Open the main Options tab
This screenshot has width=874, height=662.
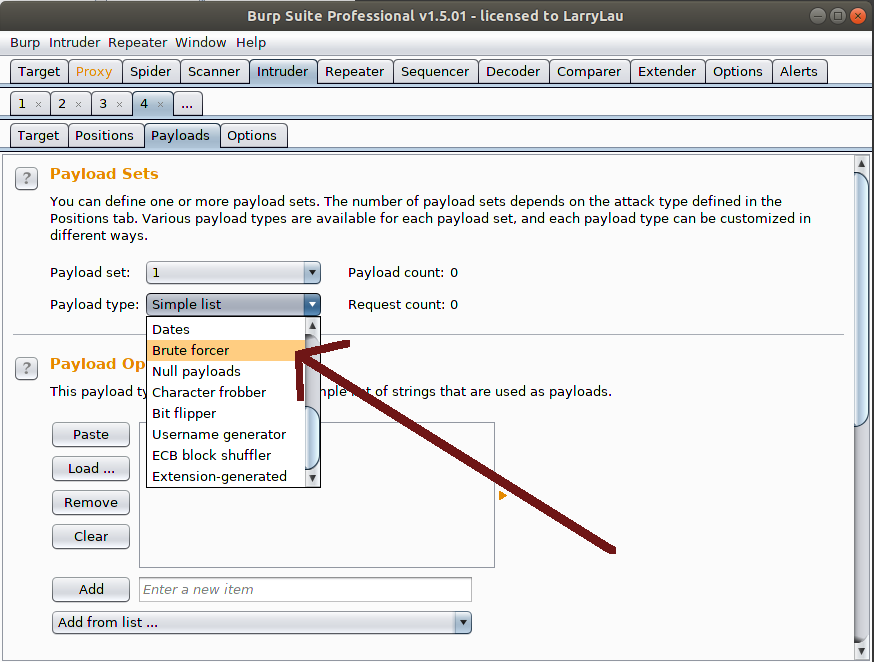738,72
